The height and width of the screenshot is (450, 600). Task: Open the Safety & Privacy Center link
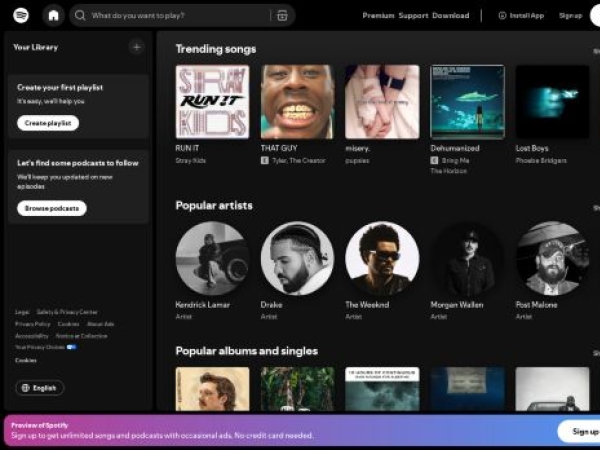click(67, 312)
